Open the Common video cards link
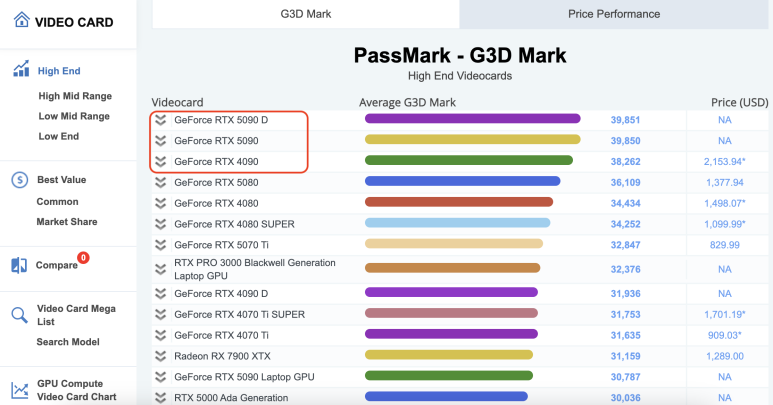Viewport: 773px width, 405px height. pyautogui.click(x=57, y=202)
